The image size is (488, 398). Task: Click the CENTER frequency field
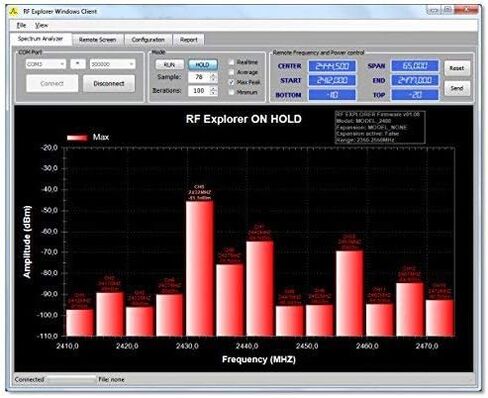pyautogui.click(x=332, y=66)
